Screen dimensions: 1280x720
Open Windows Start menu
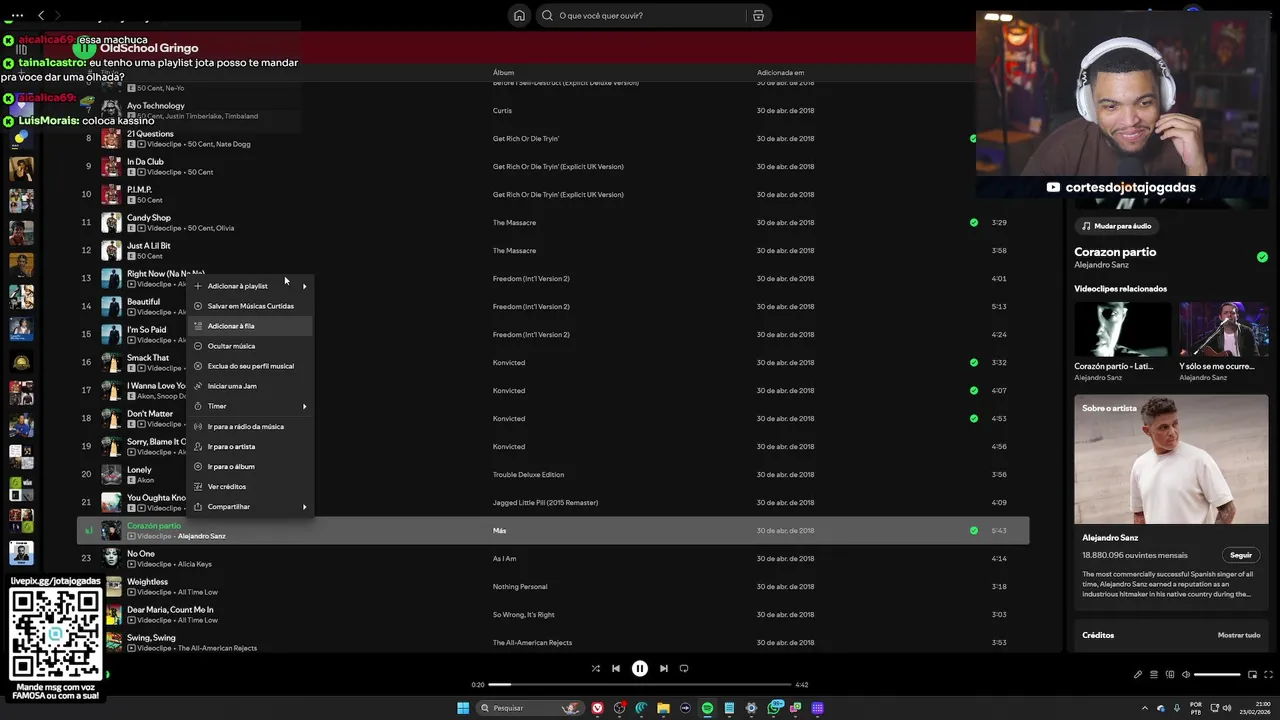(x=463, y=708)
